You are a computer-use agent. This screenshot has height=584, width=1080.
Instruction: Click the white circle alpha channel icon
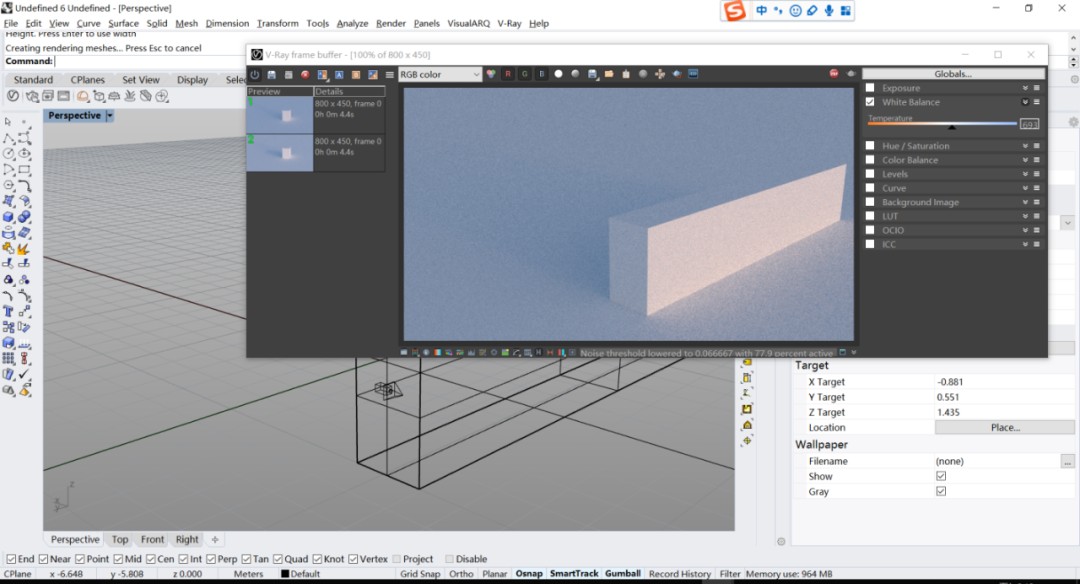coord(559,74)
